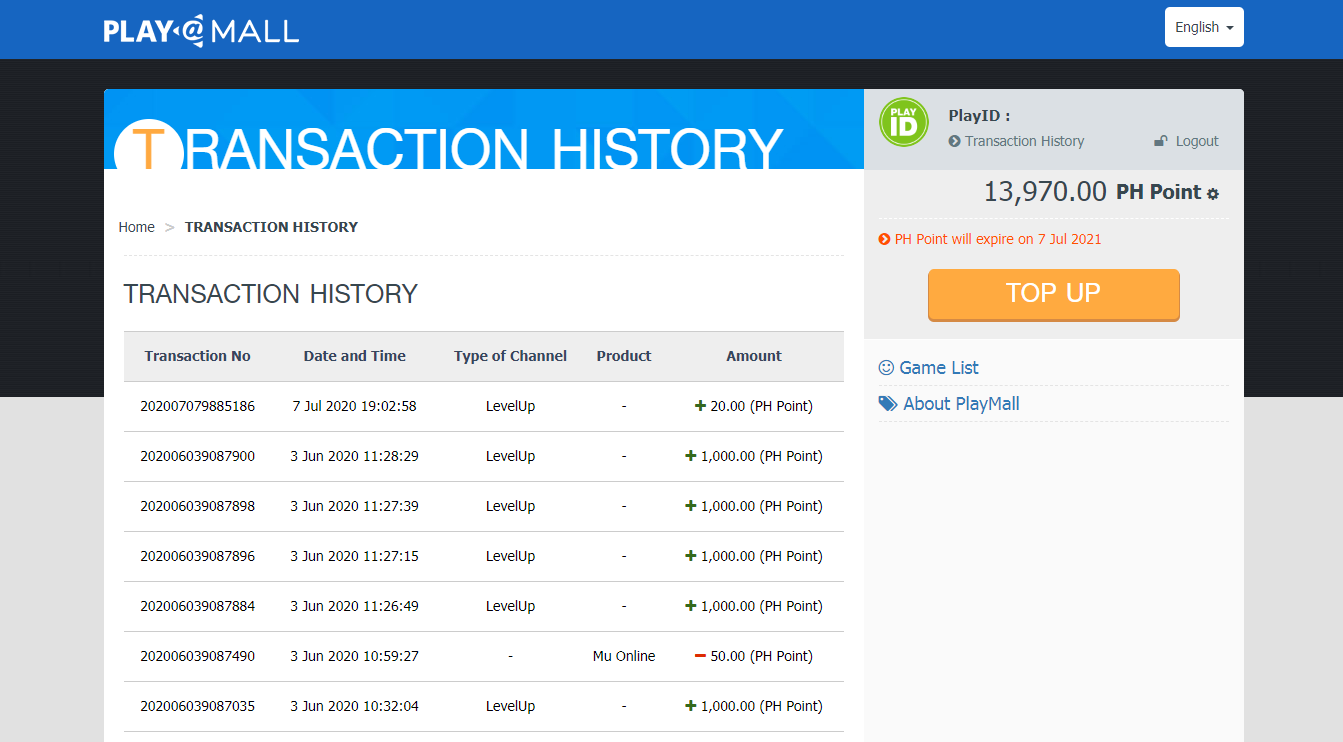The width and height of the screenshot is (1343, 742).
Task: Click the minus 50.00 (PH Point) amount
Action: [x=762, y=656]
